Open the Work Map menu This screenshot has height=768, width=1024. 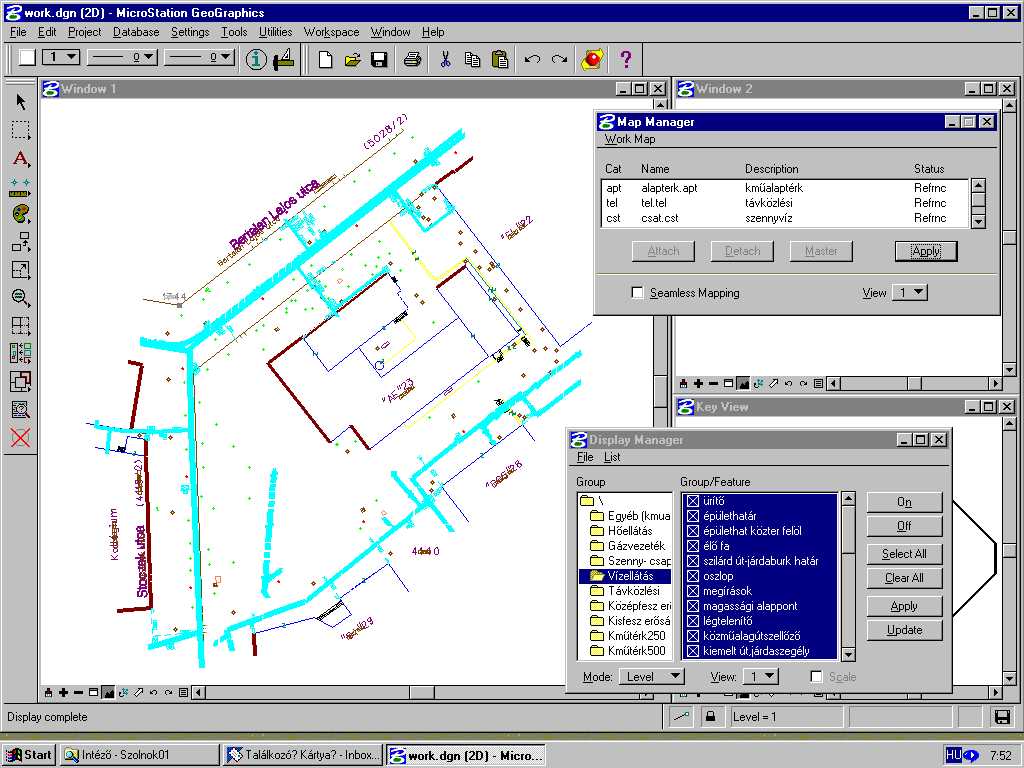(x=629, y=139)
